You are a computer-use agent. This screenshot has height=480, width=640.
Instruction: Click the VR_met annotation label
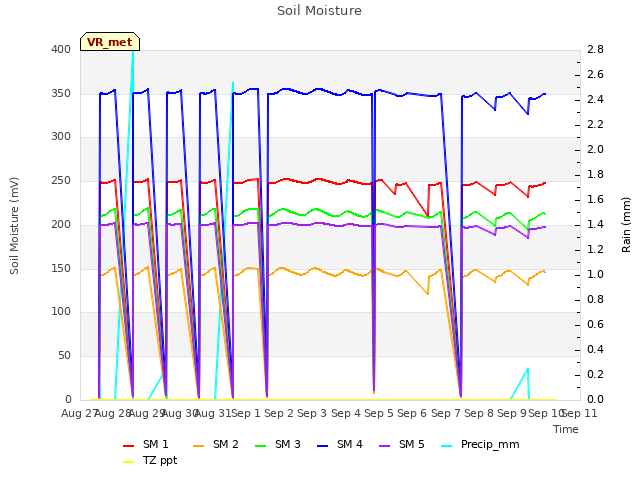pyautogui.click(x=110, y=42)
